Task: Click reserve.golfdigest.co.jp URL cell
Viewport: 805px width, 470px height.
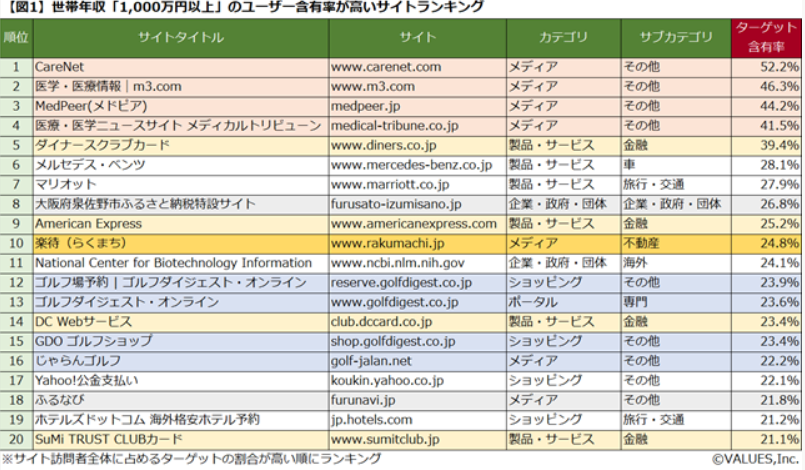Action: click(417, 283)
